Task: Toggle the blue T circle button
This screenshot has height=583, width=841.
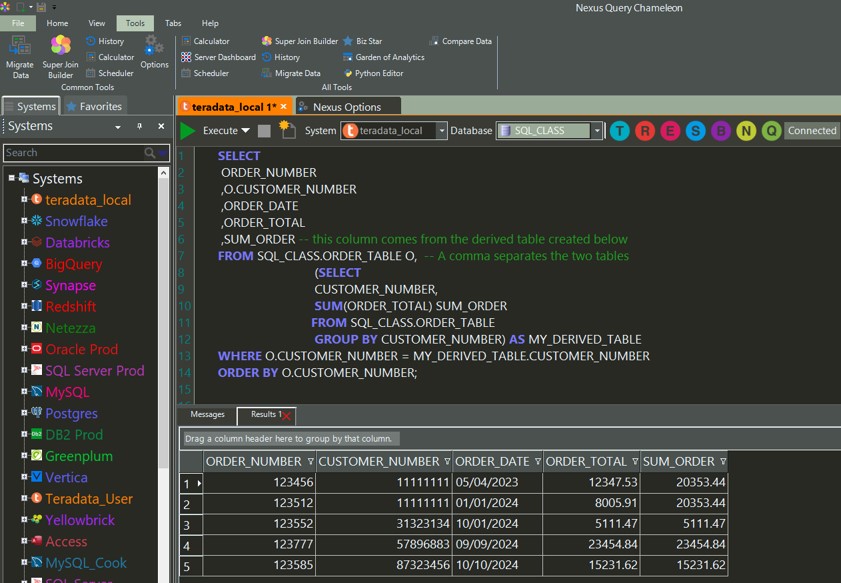Action: pos(620,131)
